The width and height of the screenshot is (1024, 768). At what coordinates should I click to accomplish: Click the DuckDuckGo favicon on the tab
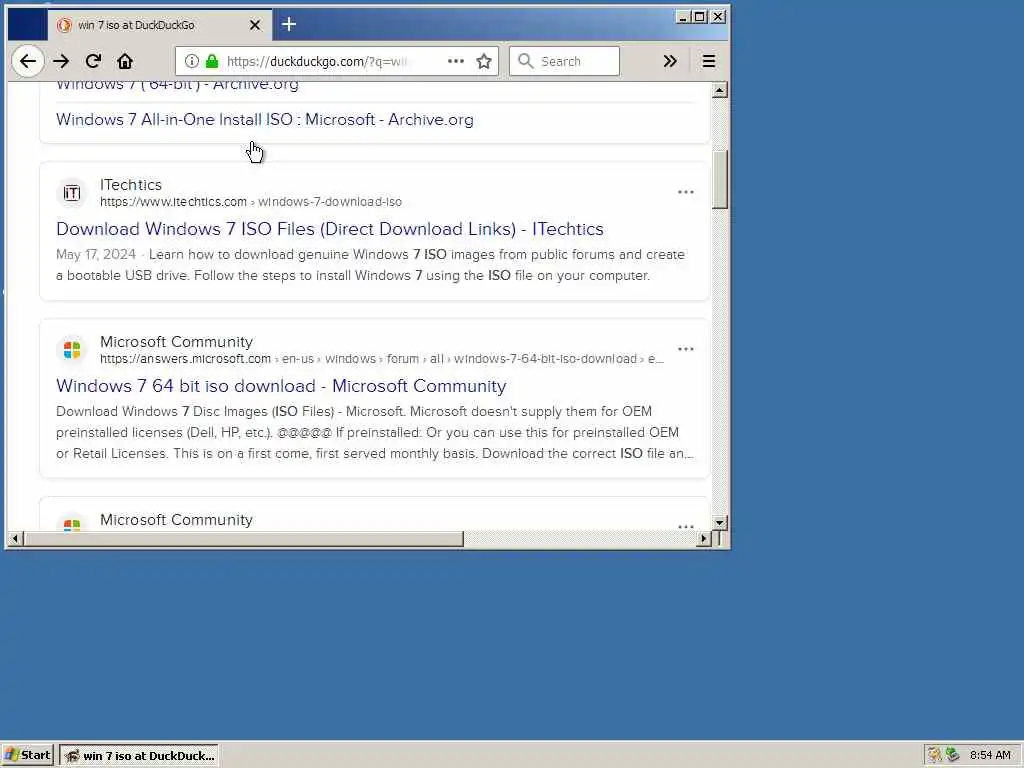(x=64, y=25)
